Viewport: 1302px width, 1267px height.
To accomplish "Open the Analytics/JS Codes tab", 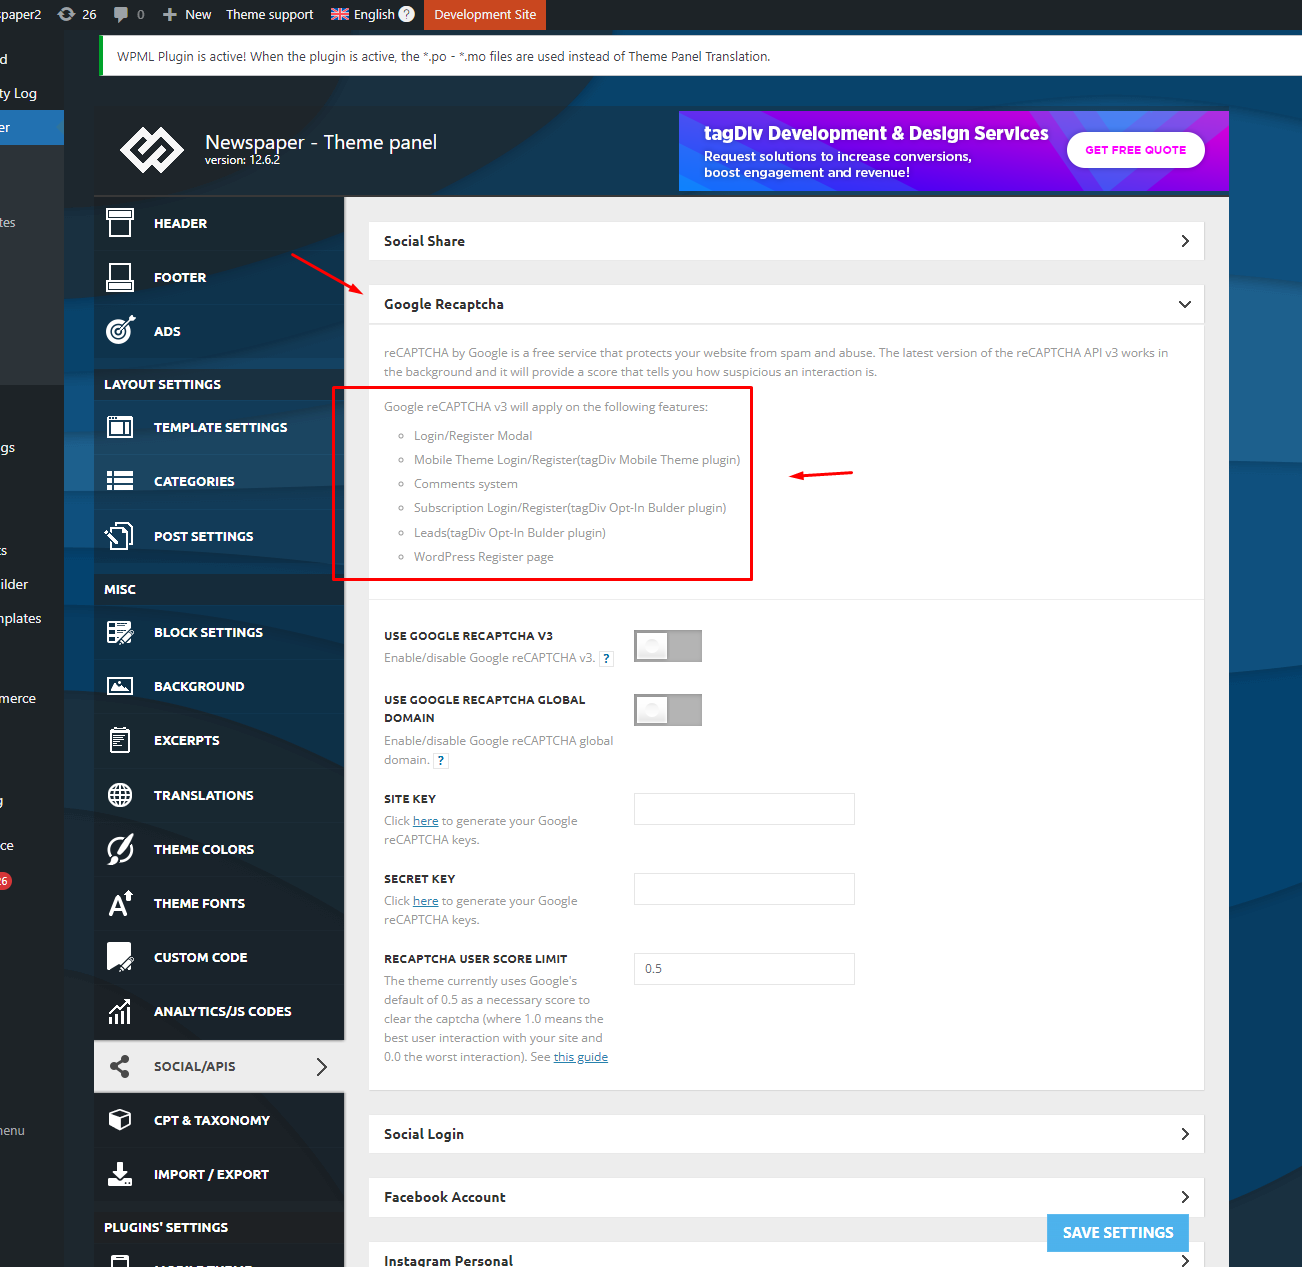I will coord(219,1011).
